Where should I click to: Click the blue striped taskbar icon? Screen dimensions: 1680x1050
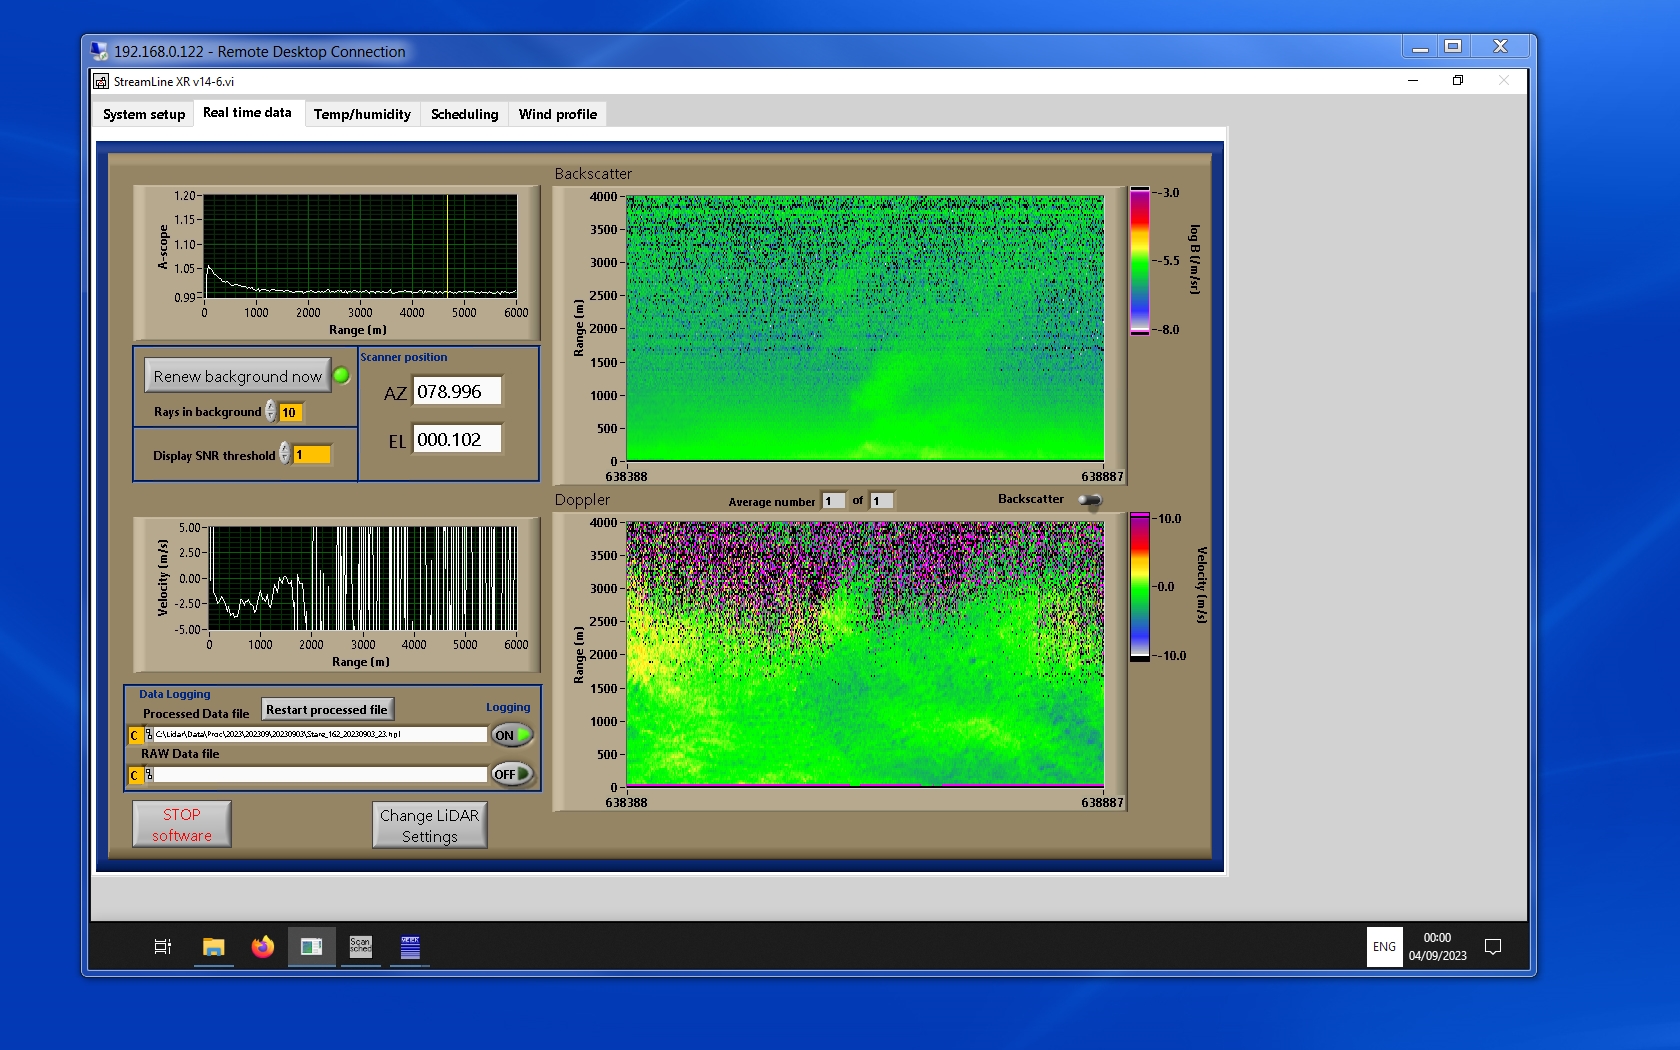410,946
